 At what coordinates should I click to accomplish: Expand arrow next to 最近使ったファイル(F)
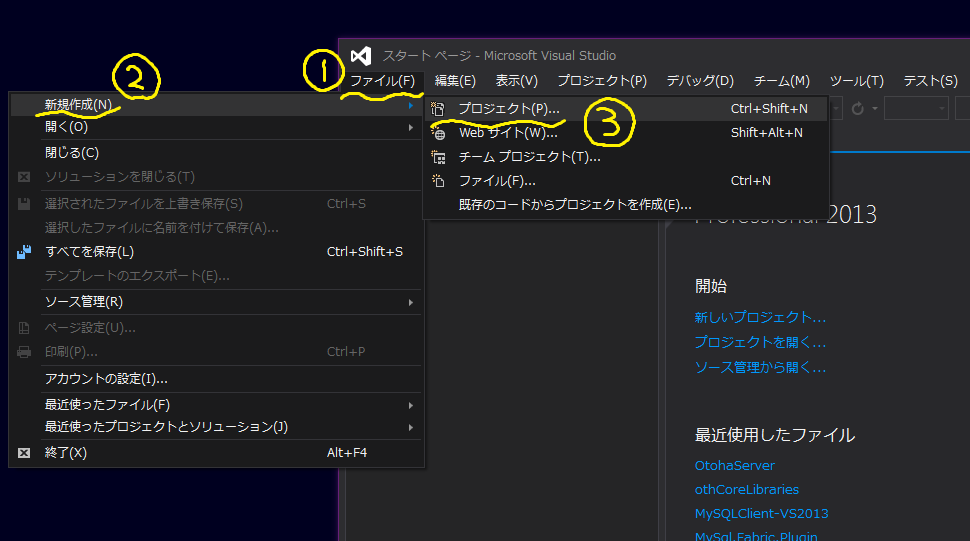click(411, 406)
